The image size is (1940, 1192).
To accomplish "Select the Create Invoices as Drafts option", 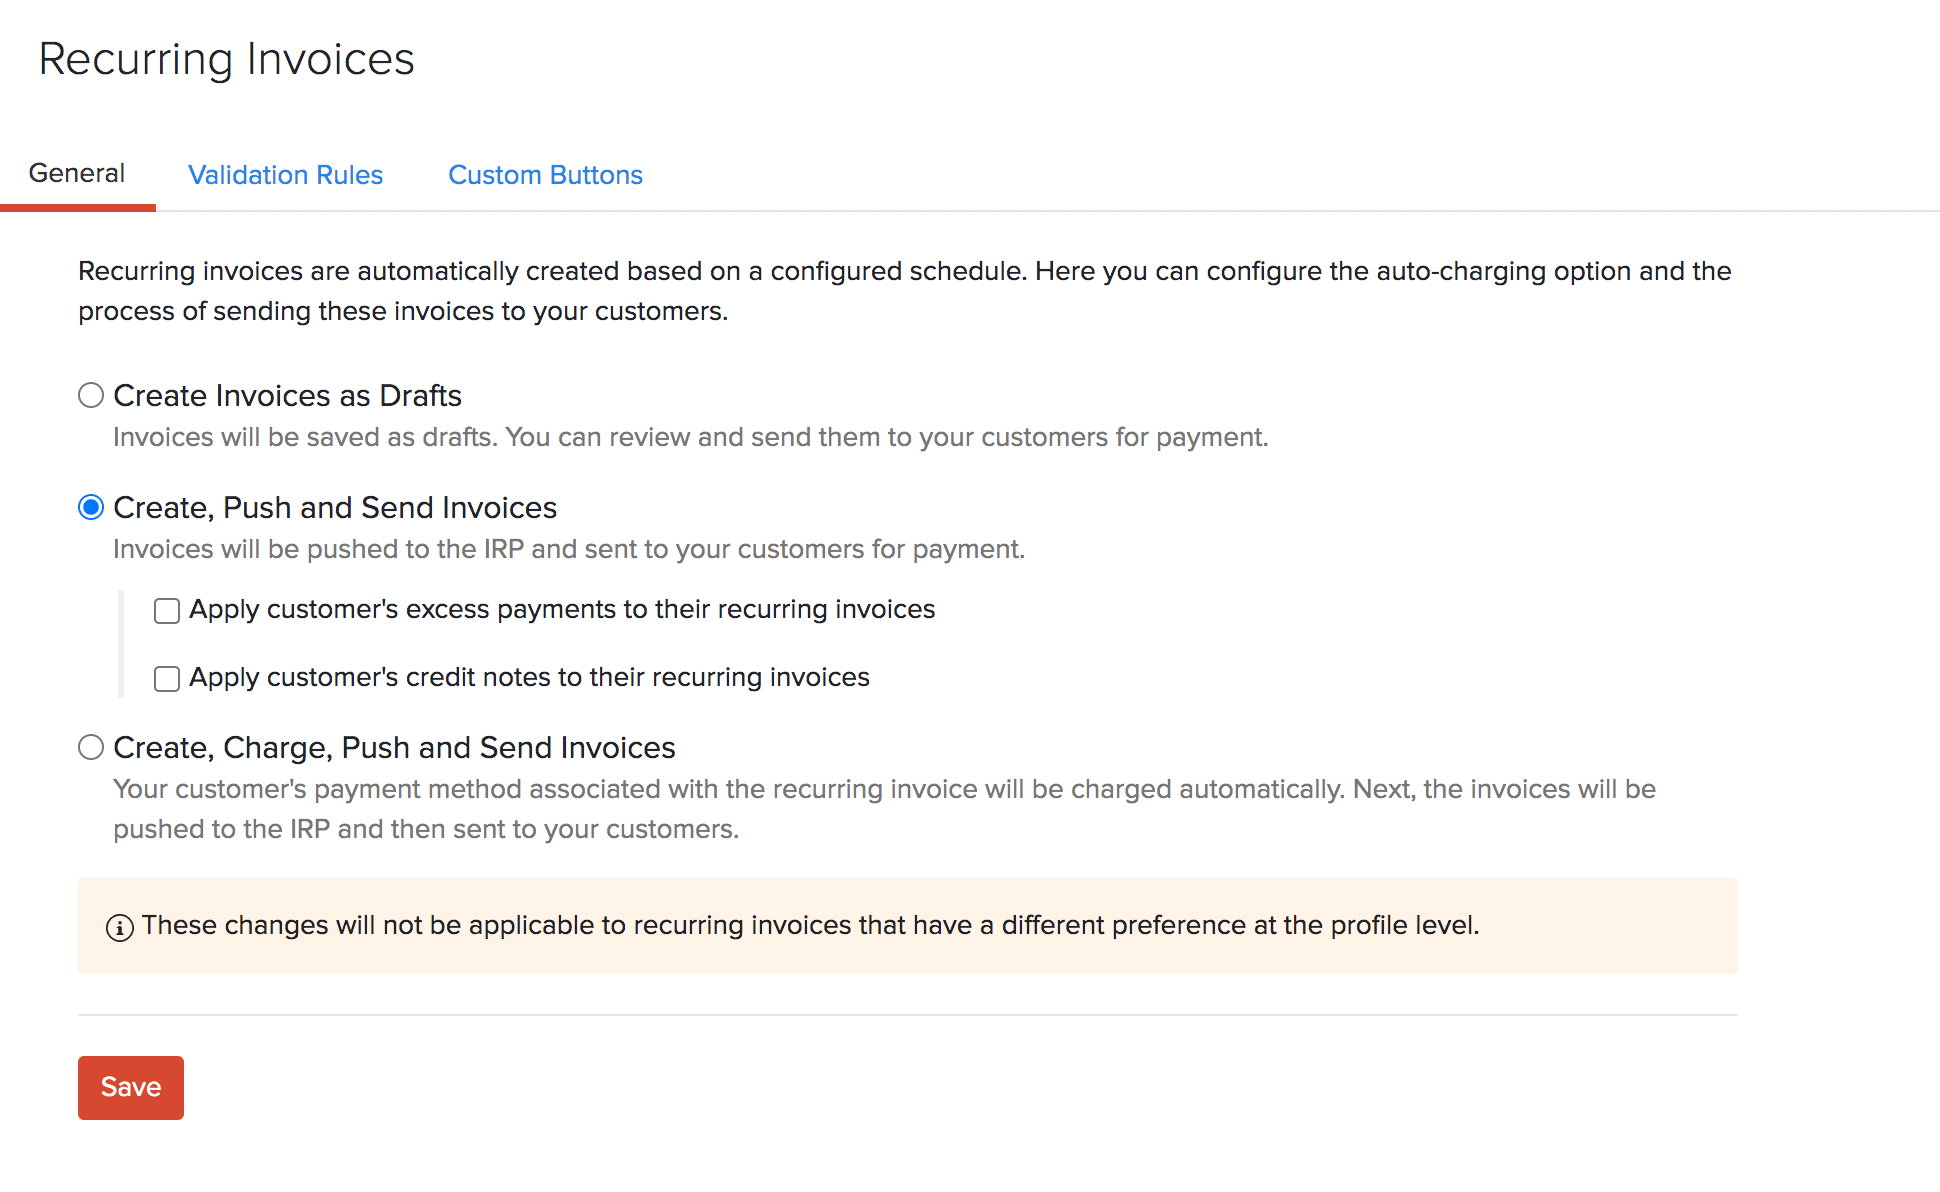I will (x=91, y=395).
